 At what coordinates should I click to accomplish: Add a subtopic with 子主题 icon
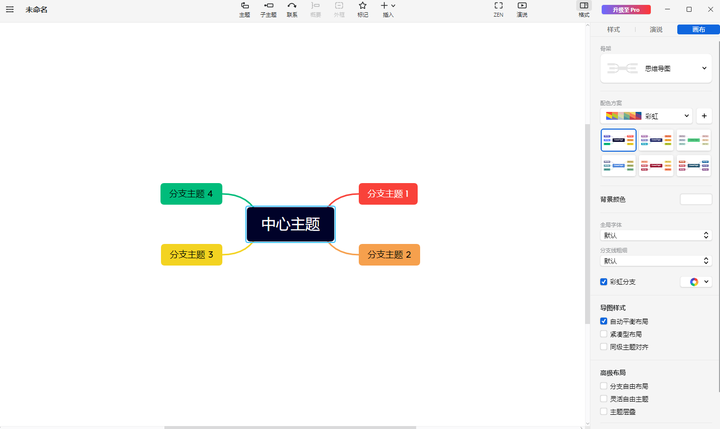(269, 10)
